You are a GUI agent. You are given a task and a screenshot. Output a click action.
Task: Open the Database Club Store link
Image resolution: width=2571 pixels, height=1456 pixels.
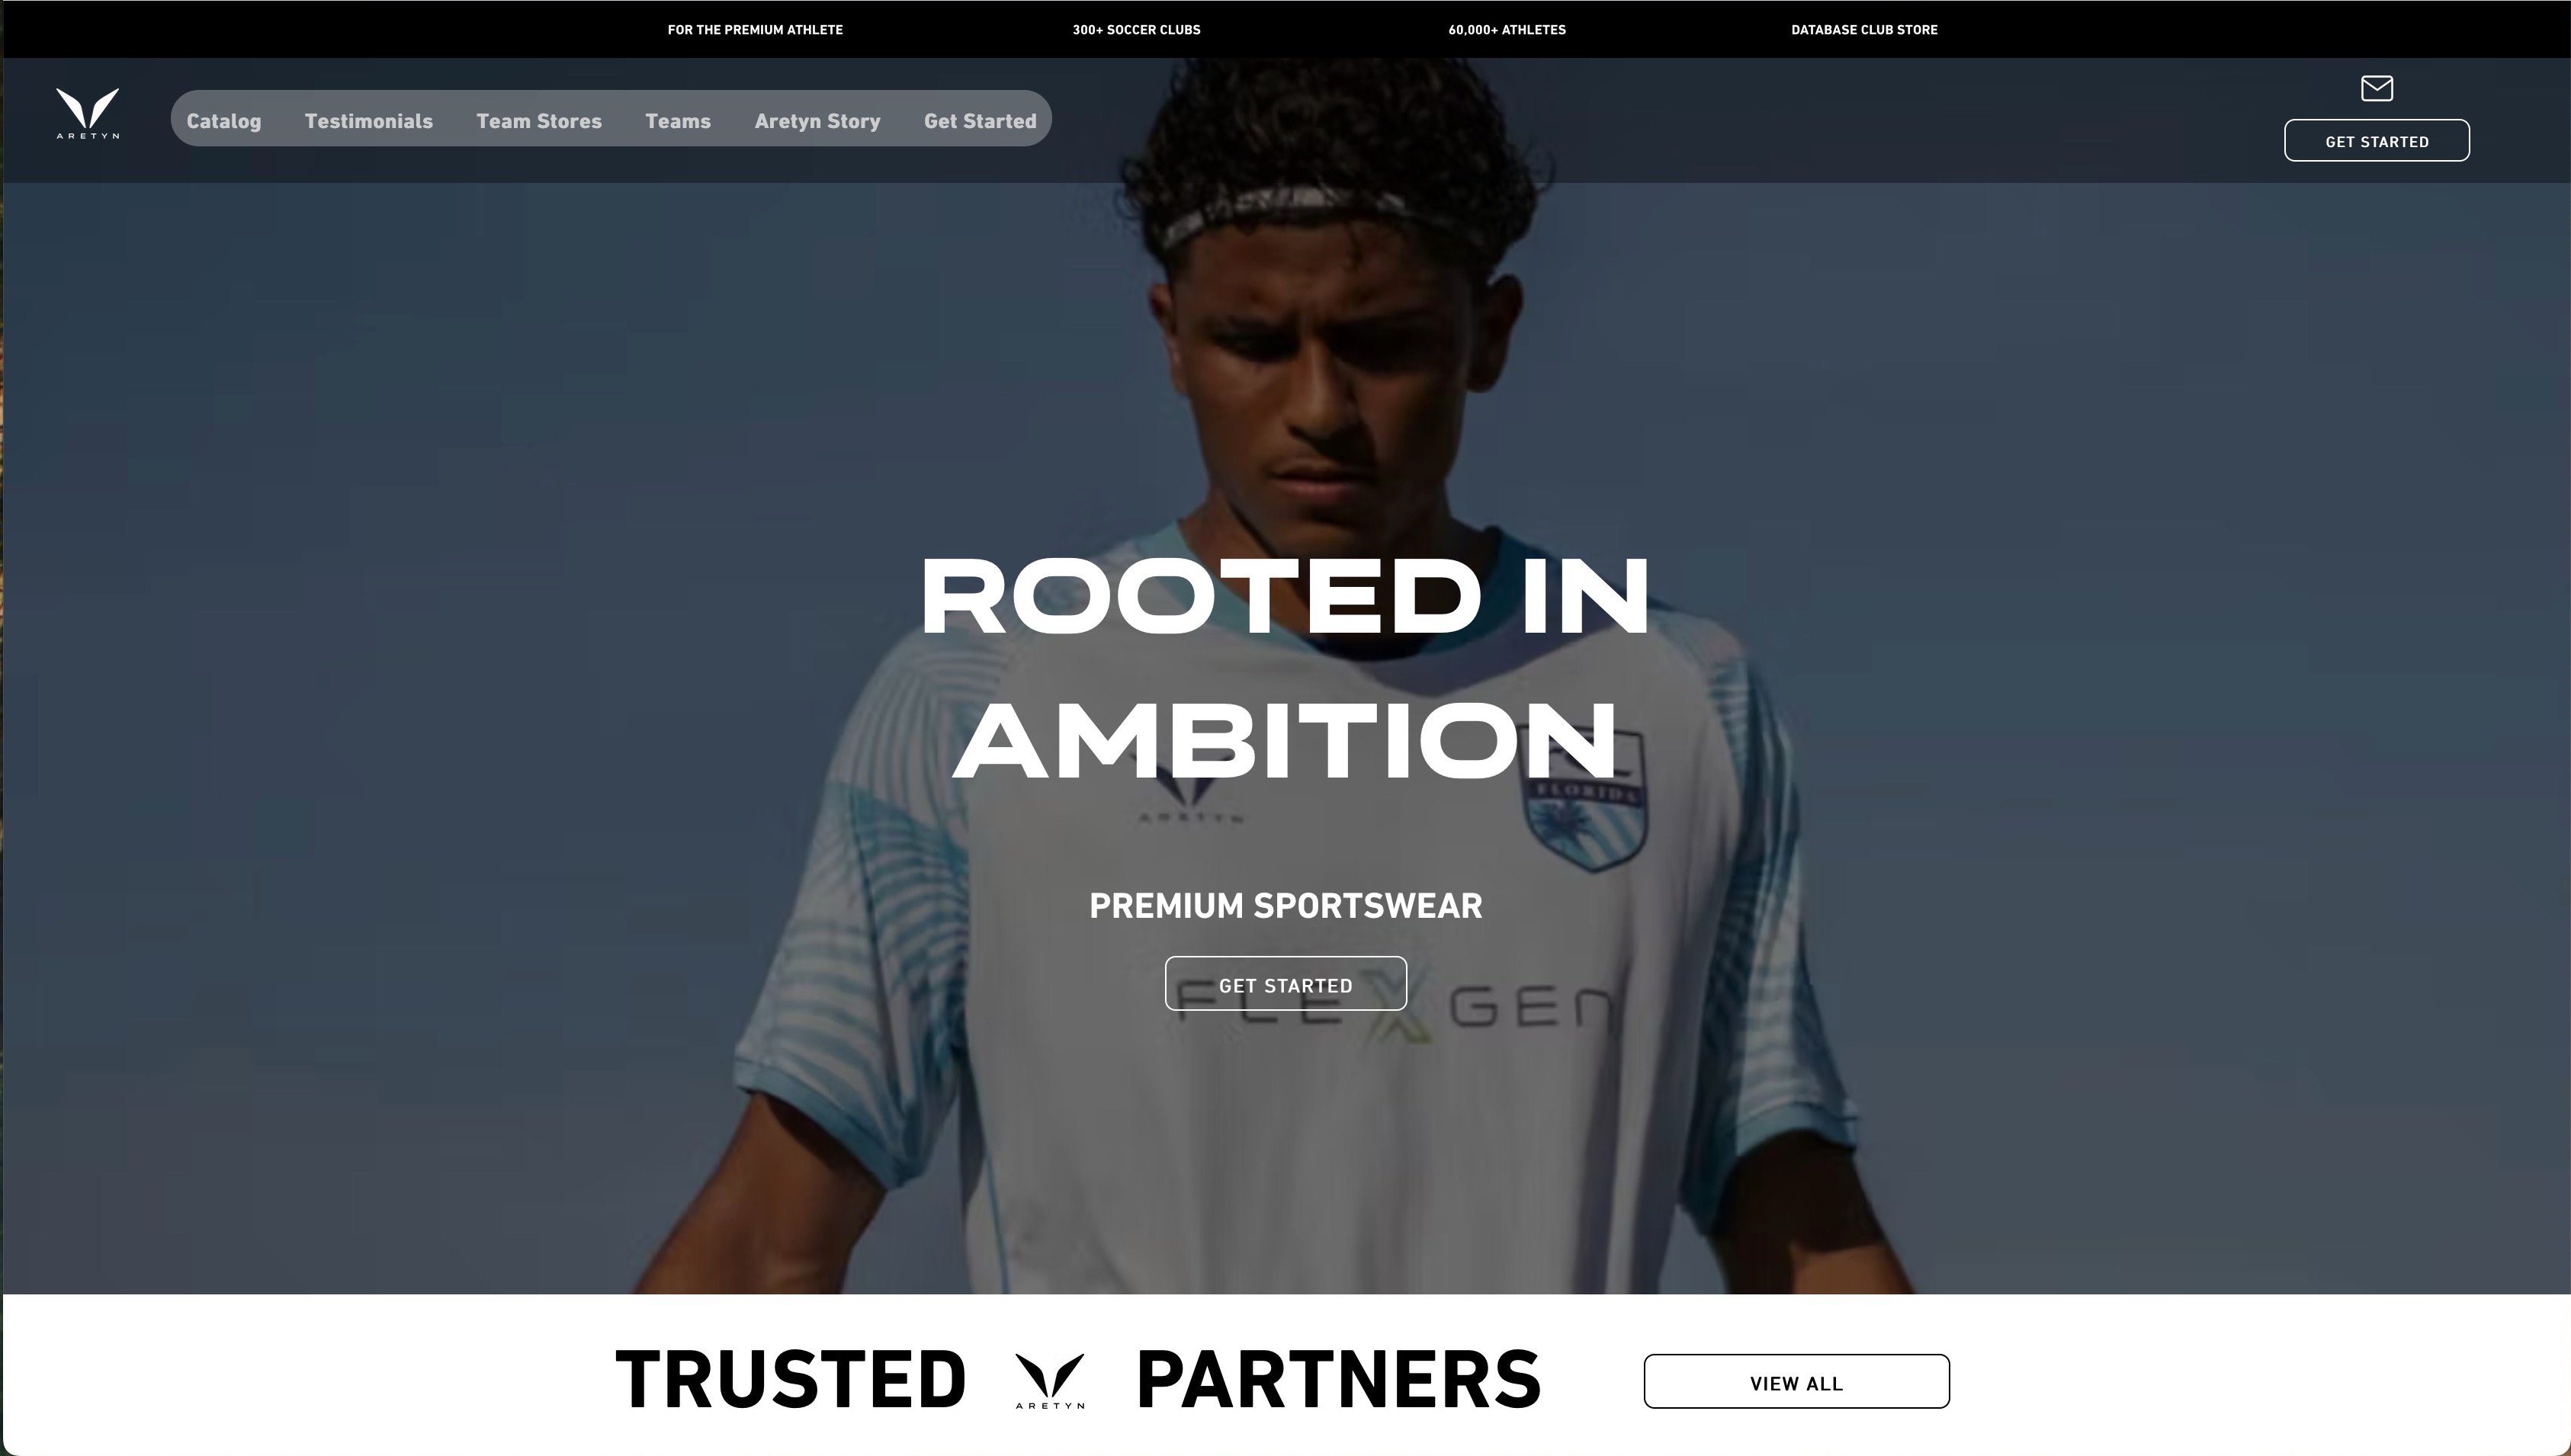pos(1864,30)
